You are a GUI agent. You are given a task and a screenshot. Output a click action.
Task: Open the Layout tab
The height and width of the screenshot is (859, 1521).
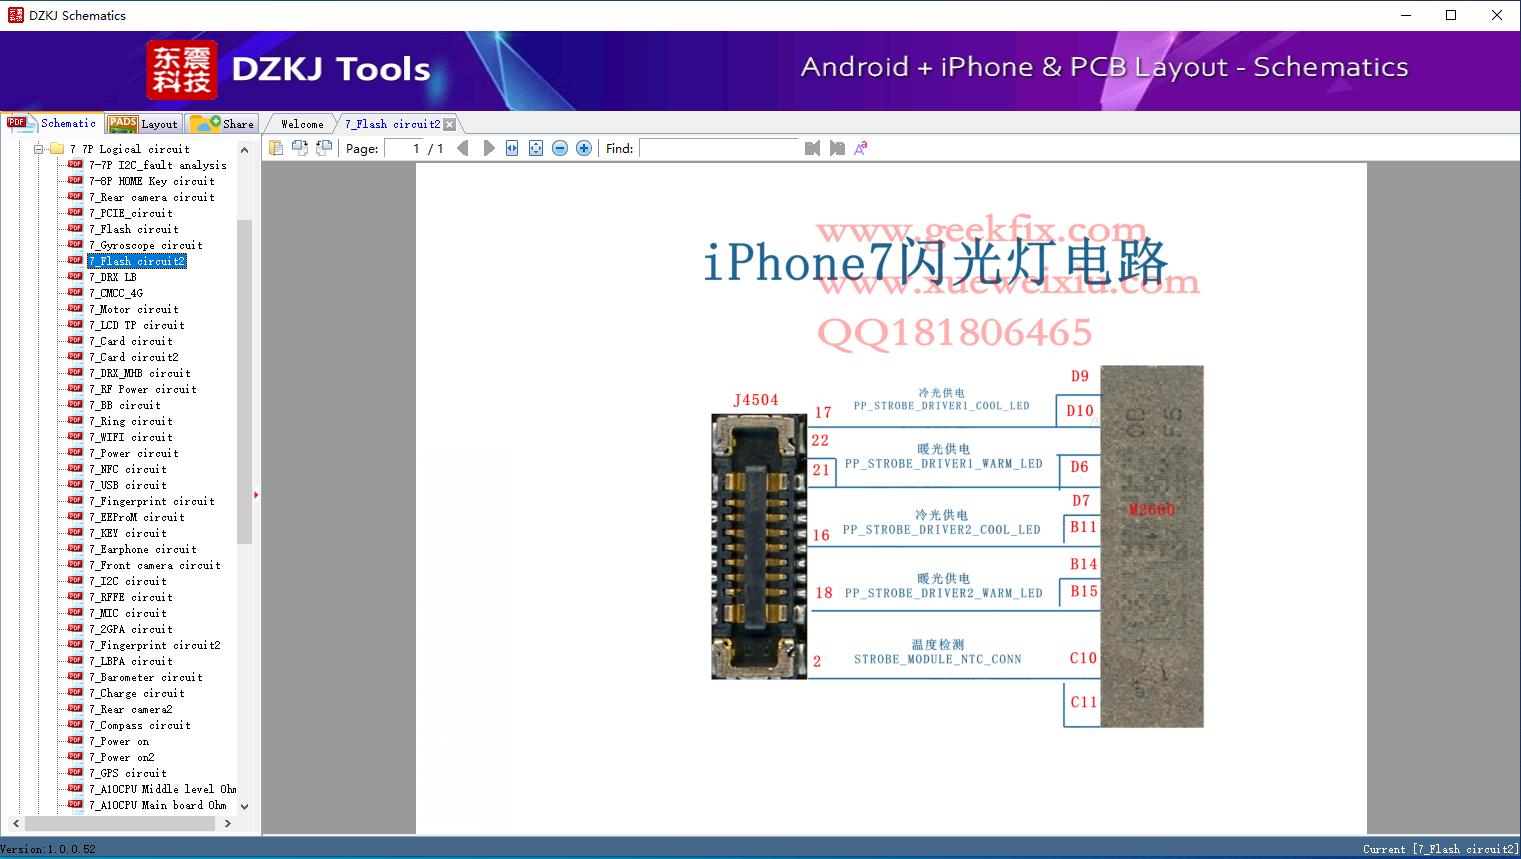pos(143,123)
